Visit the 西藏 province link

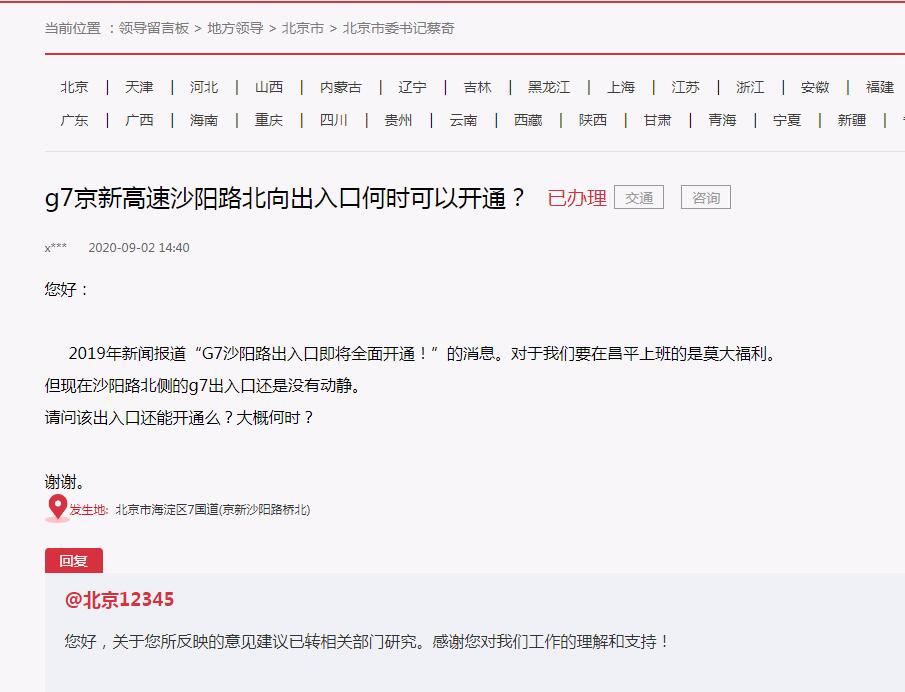point(528,120)
